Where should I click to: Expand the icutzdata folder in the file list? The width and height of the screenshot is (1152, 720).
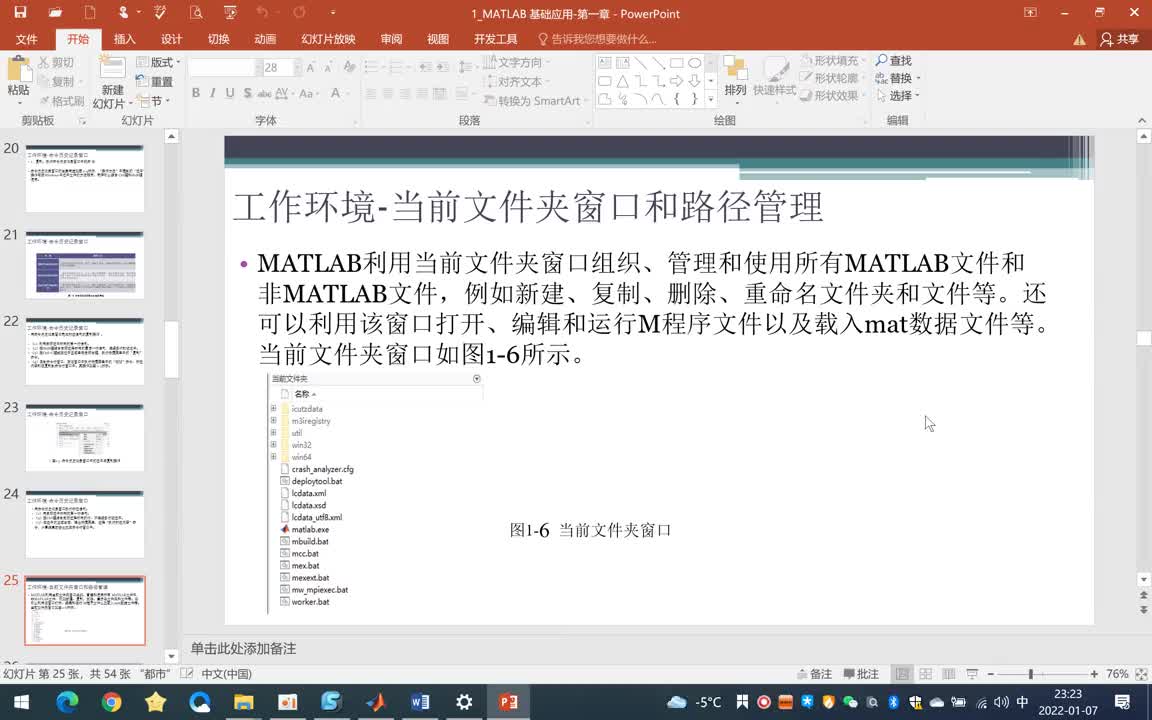coord(273,408)
